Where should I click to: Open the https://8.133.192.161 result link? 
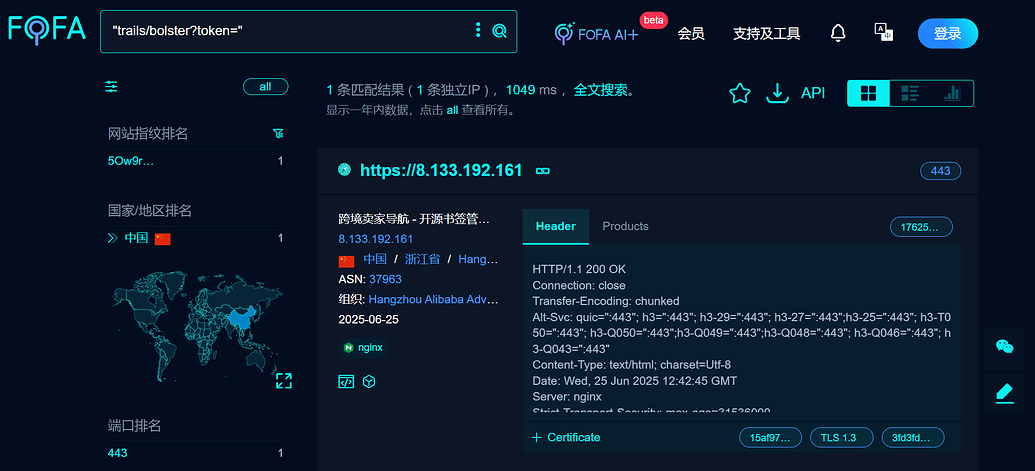(441, 170)
